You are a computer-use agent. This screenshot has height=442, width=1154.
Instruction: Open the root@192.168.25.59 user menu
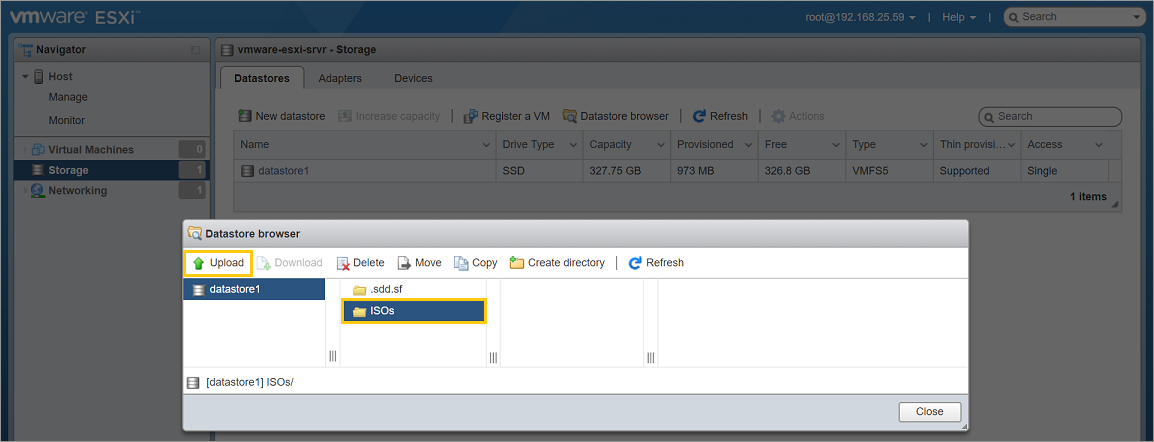pyautogui.click(x=860, y=17)
